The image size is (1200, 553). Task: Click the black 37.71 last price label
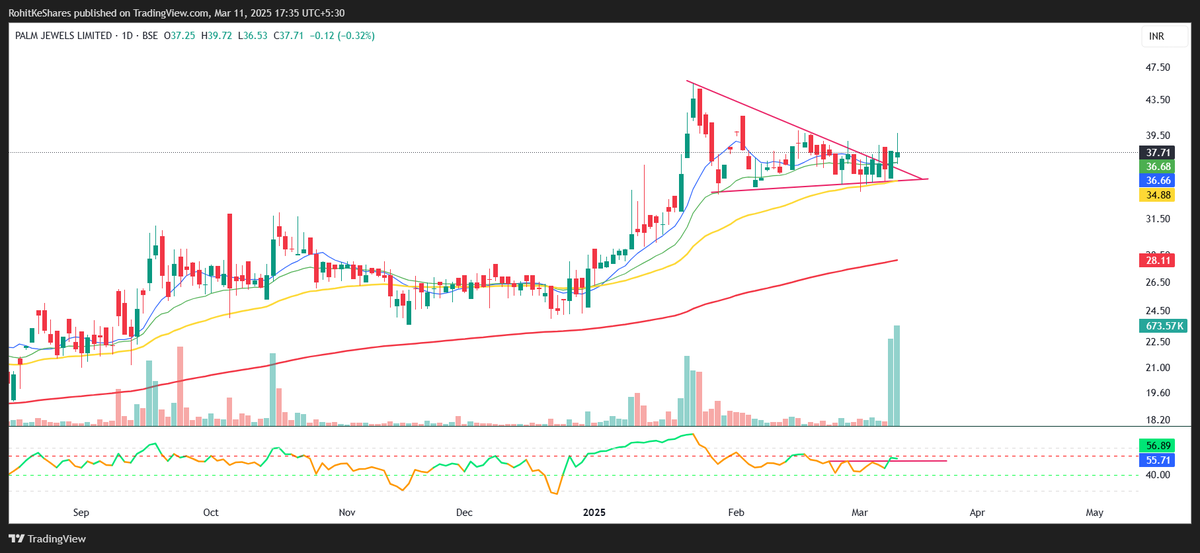pos(1158,152)
